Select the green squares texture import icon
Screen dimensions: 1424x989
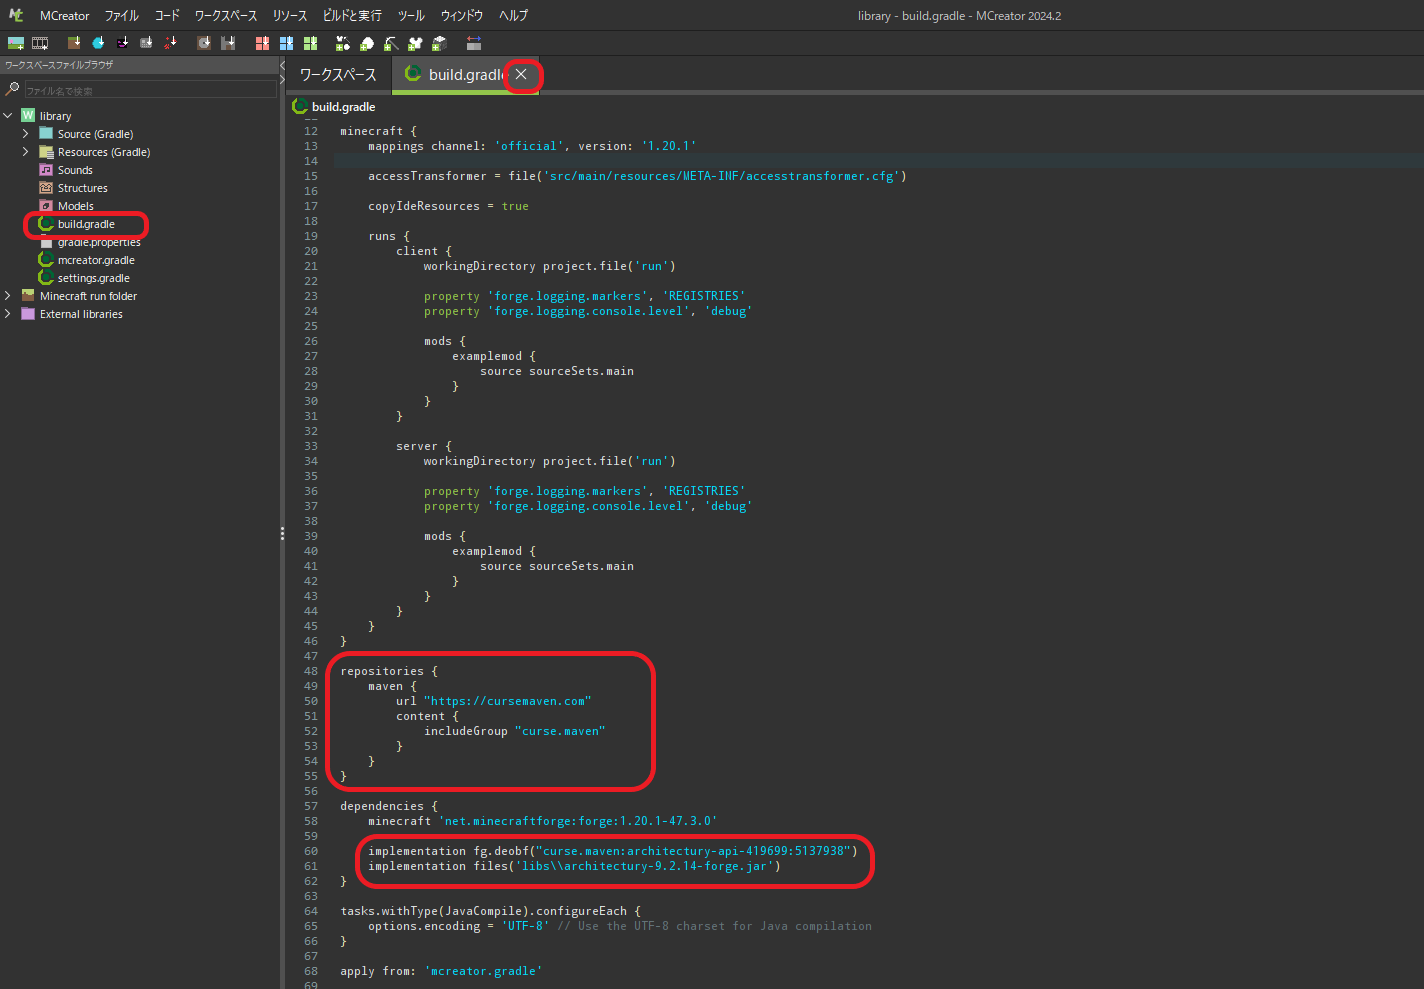pos(312,42)
